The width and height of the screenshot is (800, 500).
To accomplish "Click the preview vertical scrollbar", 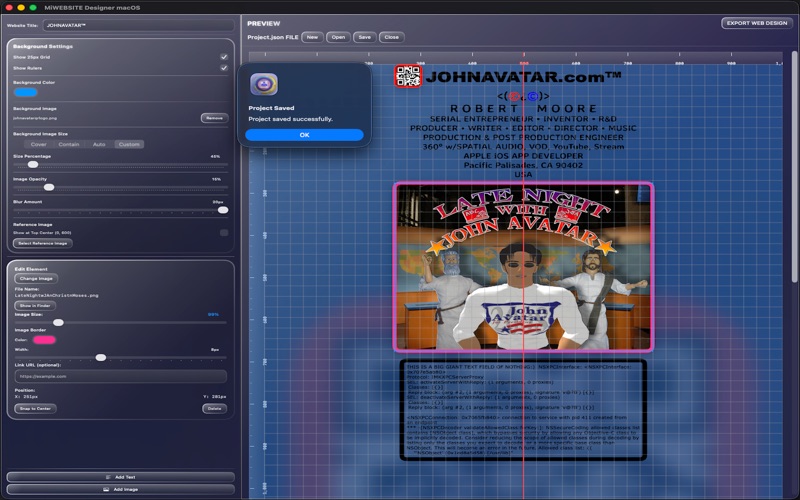I will click(794, 166).
